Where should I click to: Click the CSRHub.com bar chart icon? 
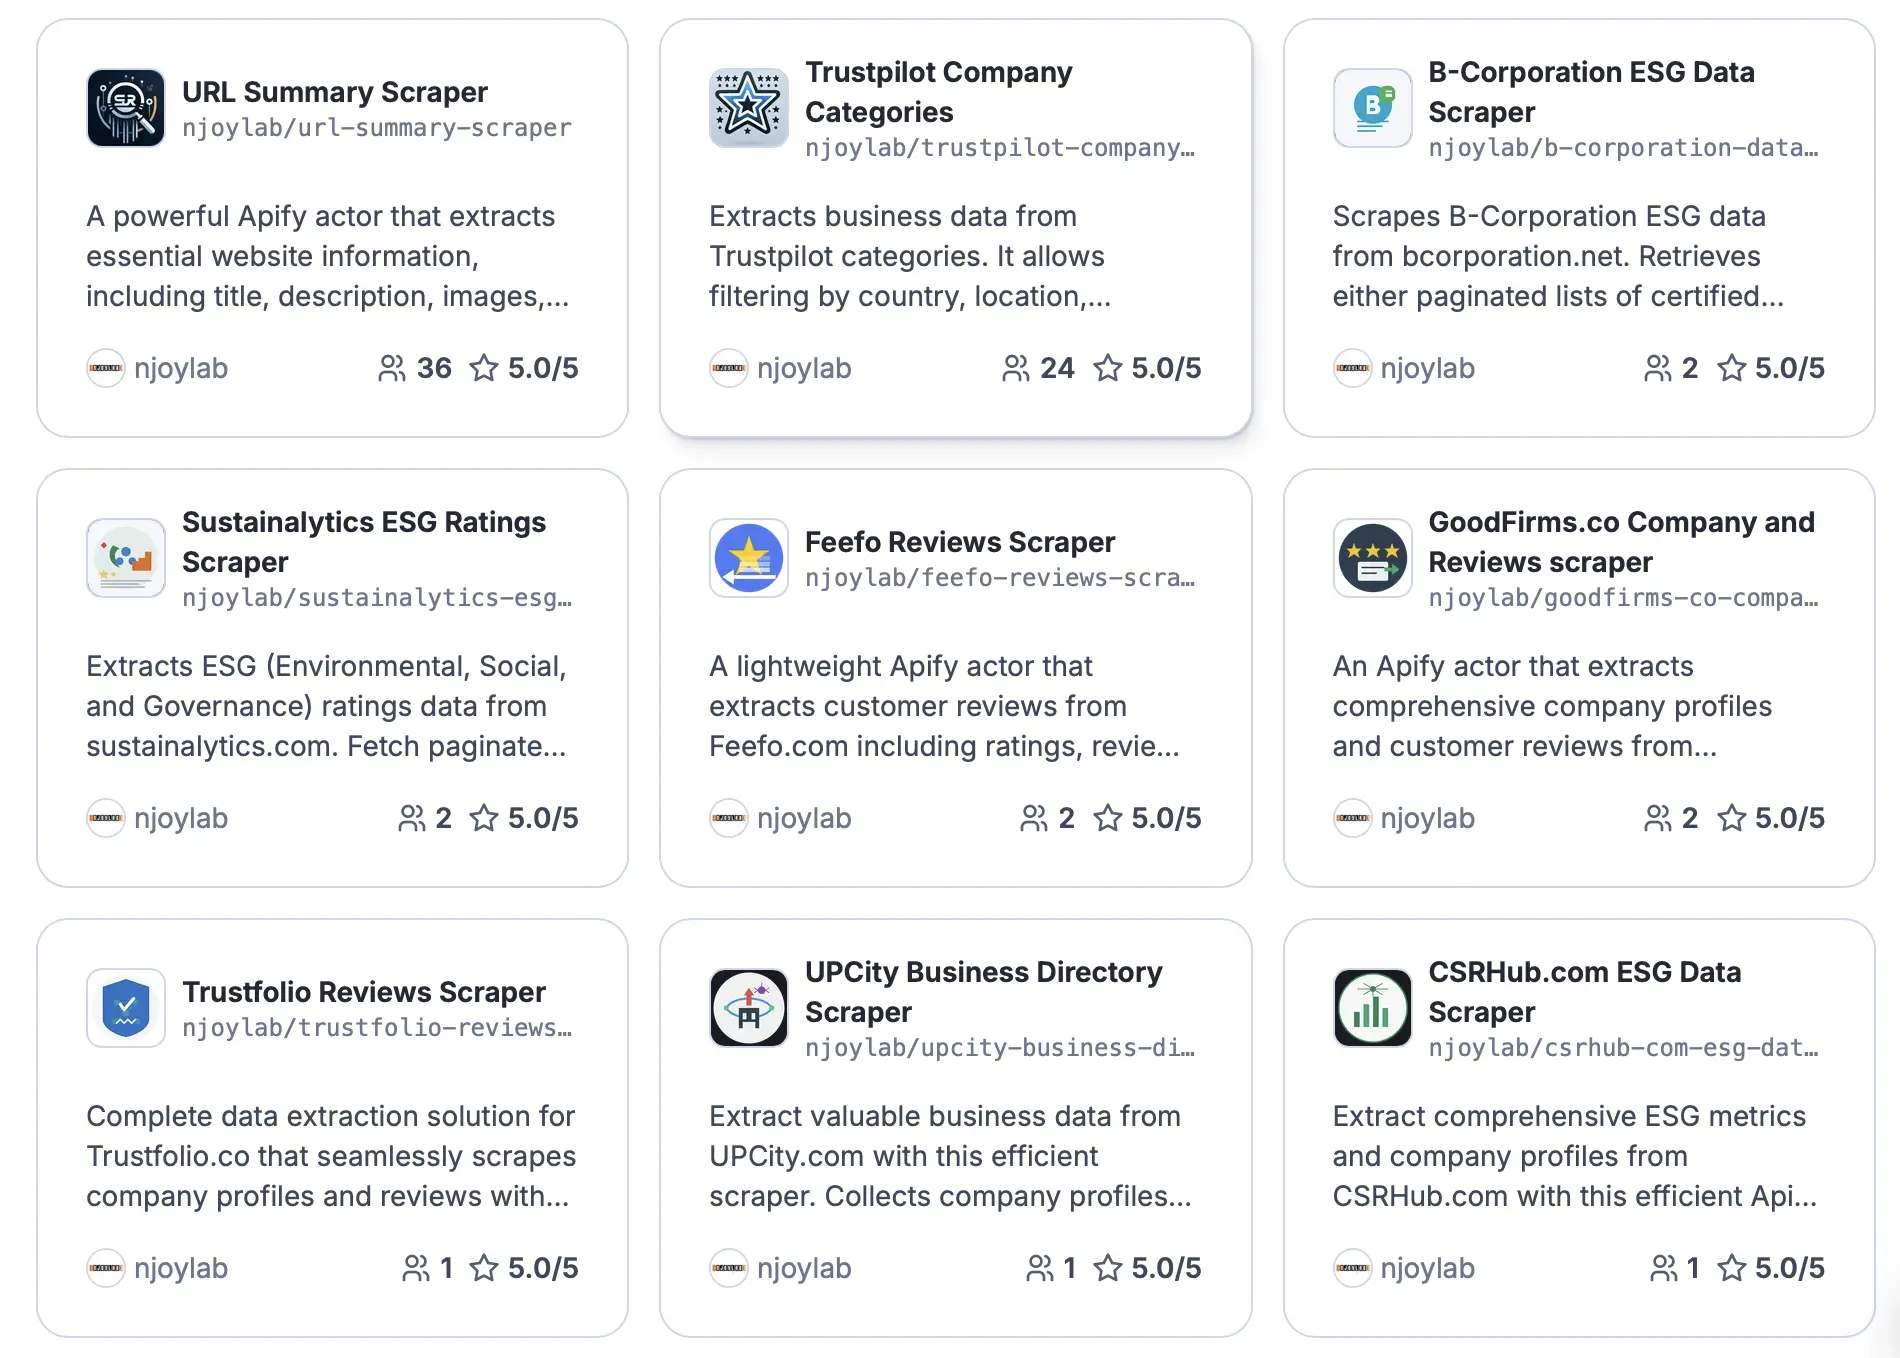pyautogui.click(x=1372, y=1008)
